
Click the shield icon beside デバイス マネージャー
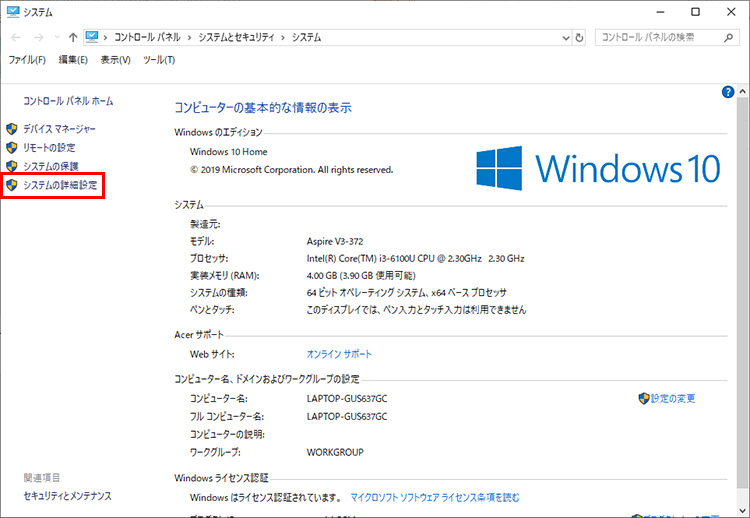[x=12, y=129]
